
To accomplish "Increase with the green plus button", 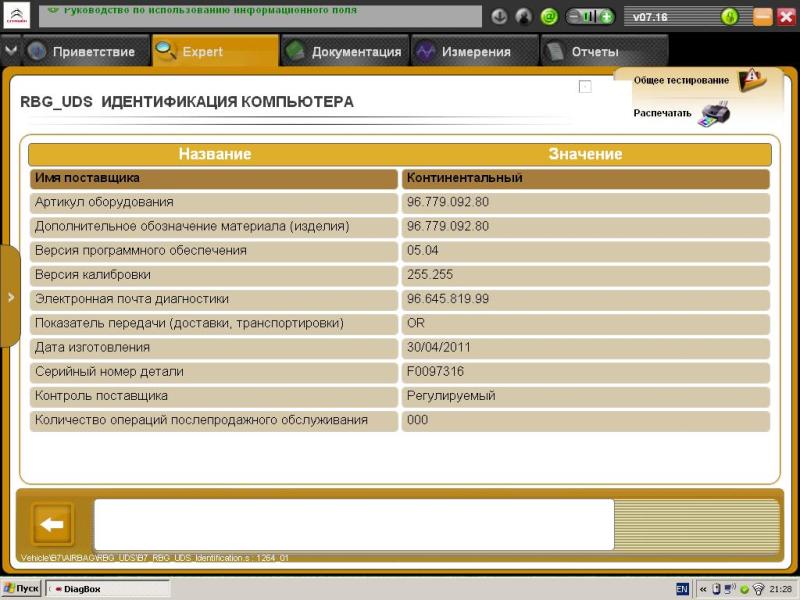I will pos(606,17).
